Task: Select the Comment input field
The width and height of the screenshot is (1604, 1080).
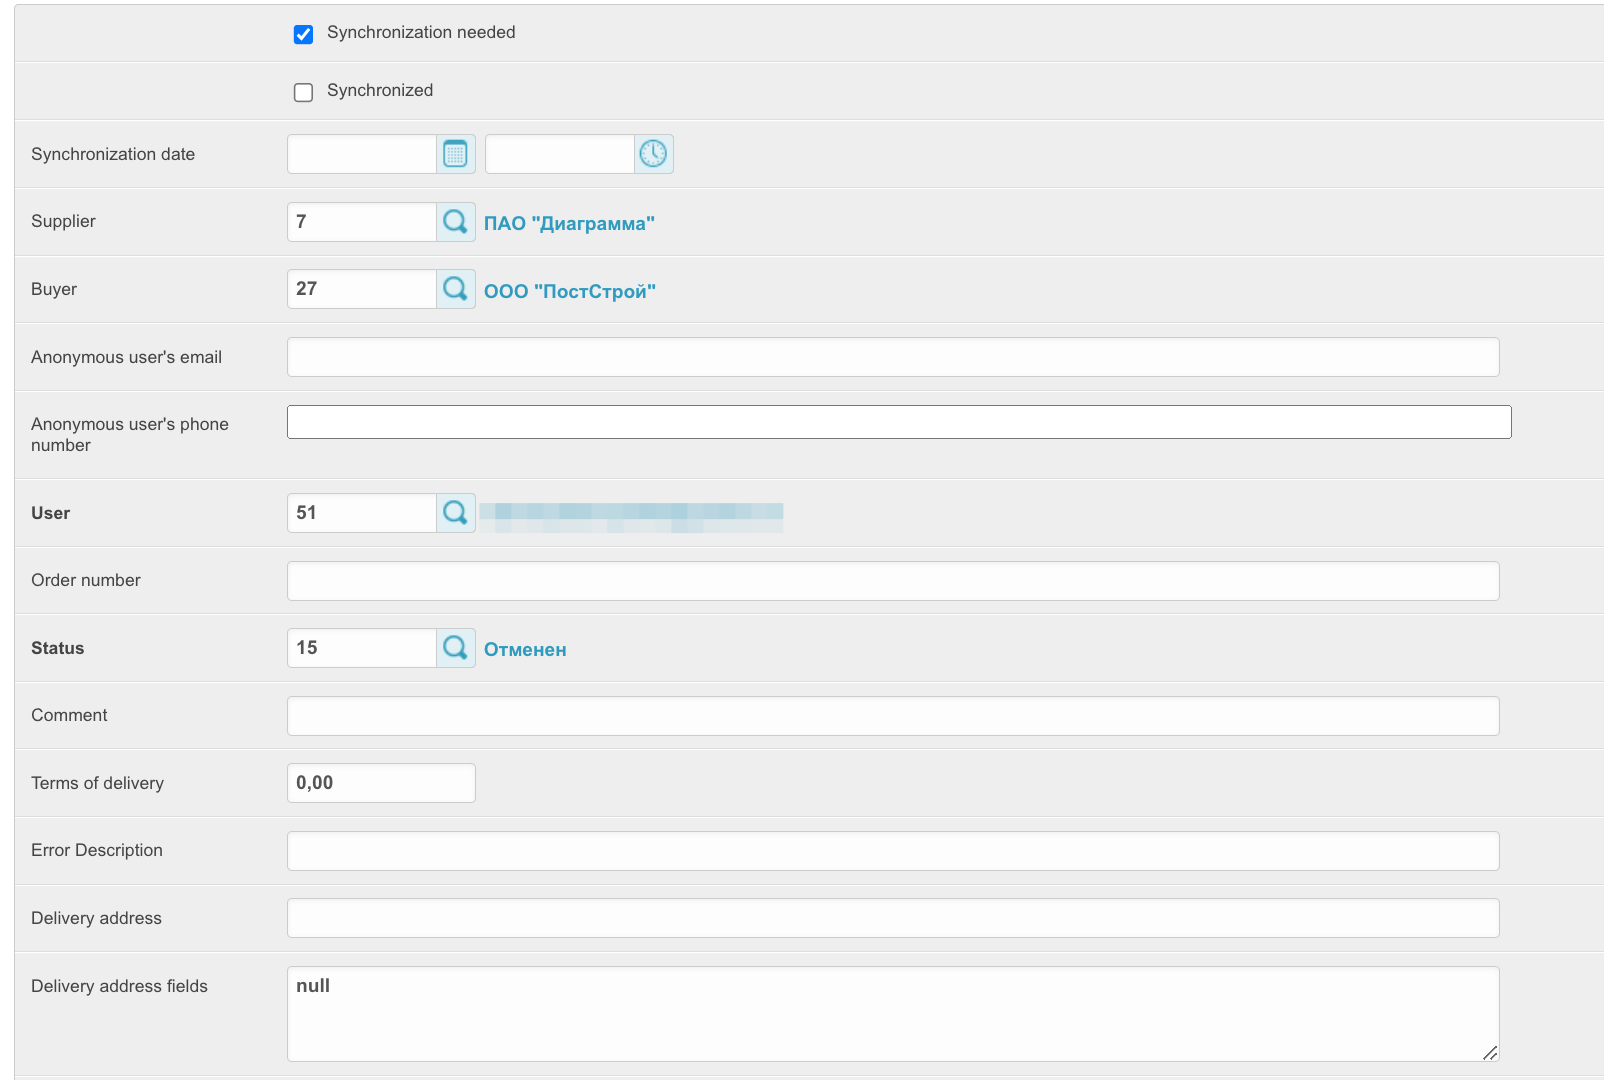Action: [892, 716]
